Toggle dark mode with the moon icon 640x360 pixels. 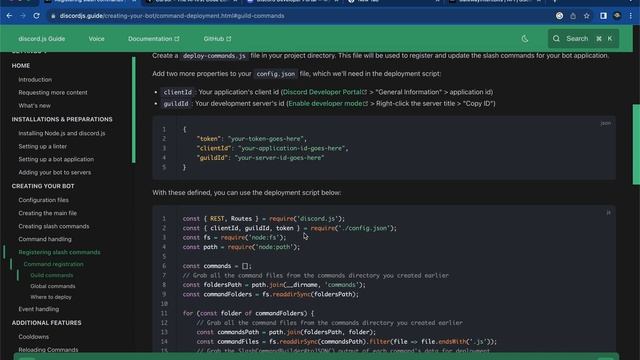[x=525, y=39]
